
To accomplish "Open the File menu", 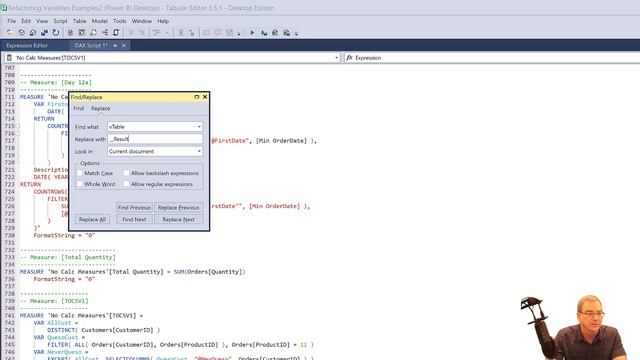I will pyautogui.click(x=11, y=21).
